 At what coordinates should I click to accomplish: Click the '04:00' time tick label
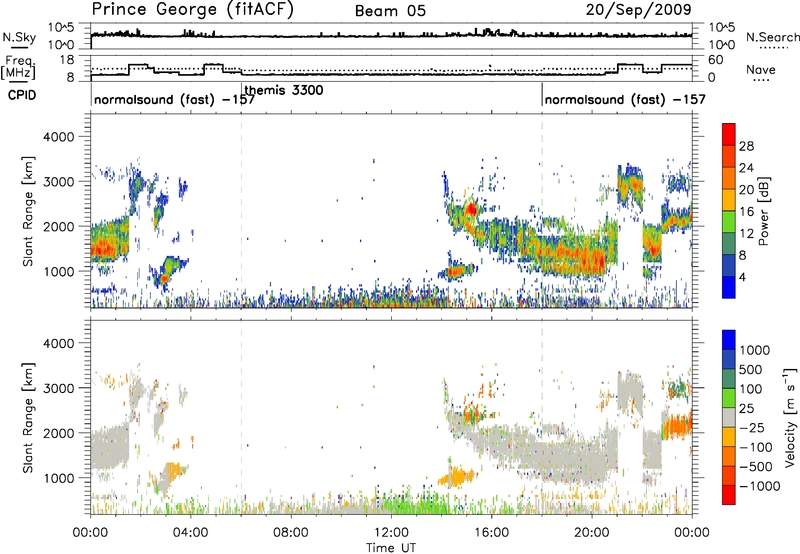pos(190,533)
